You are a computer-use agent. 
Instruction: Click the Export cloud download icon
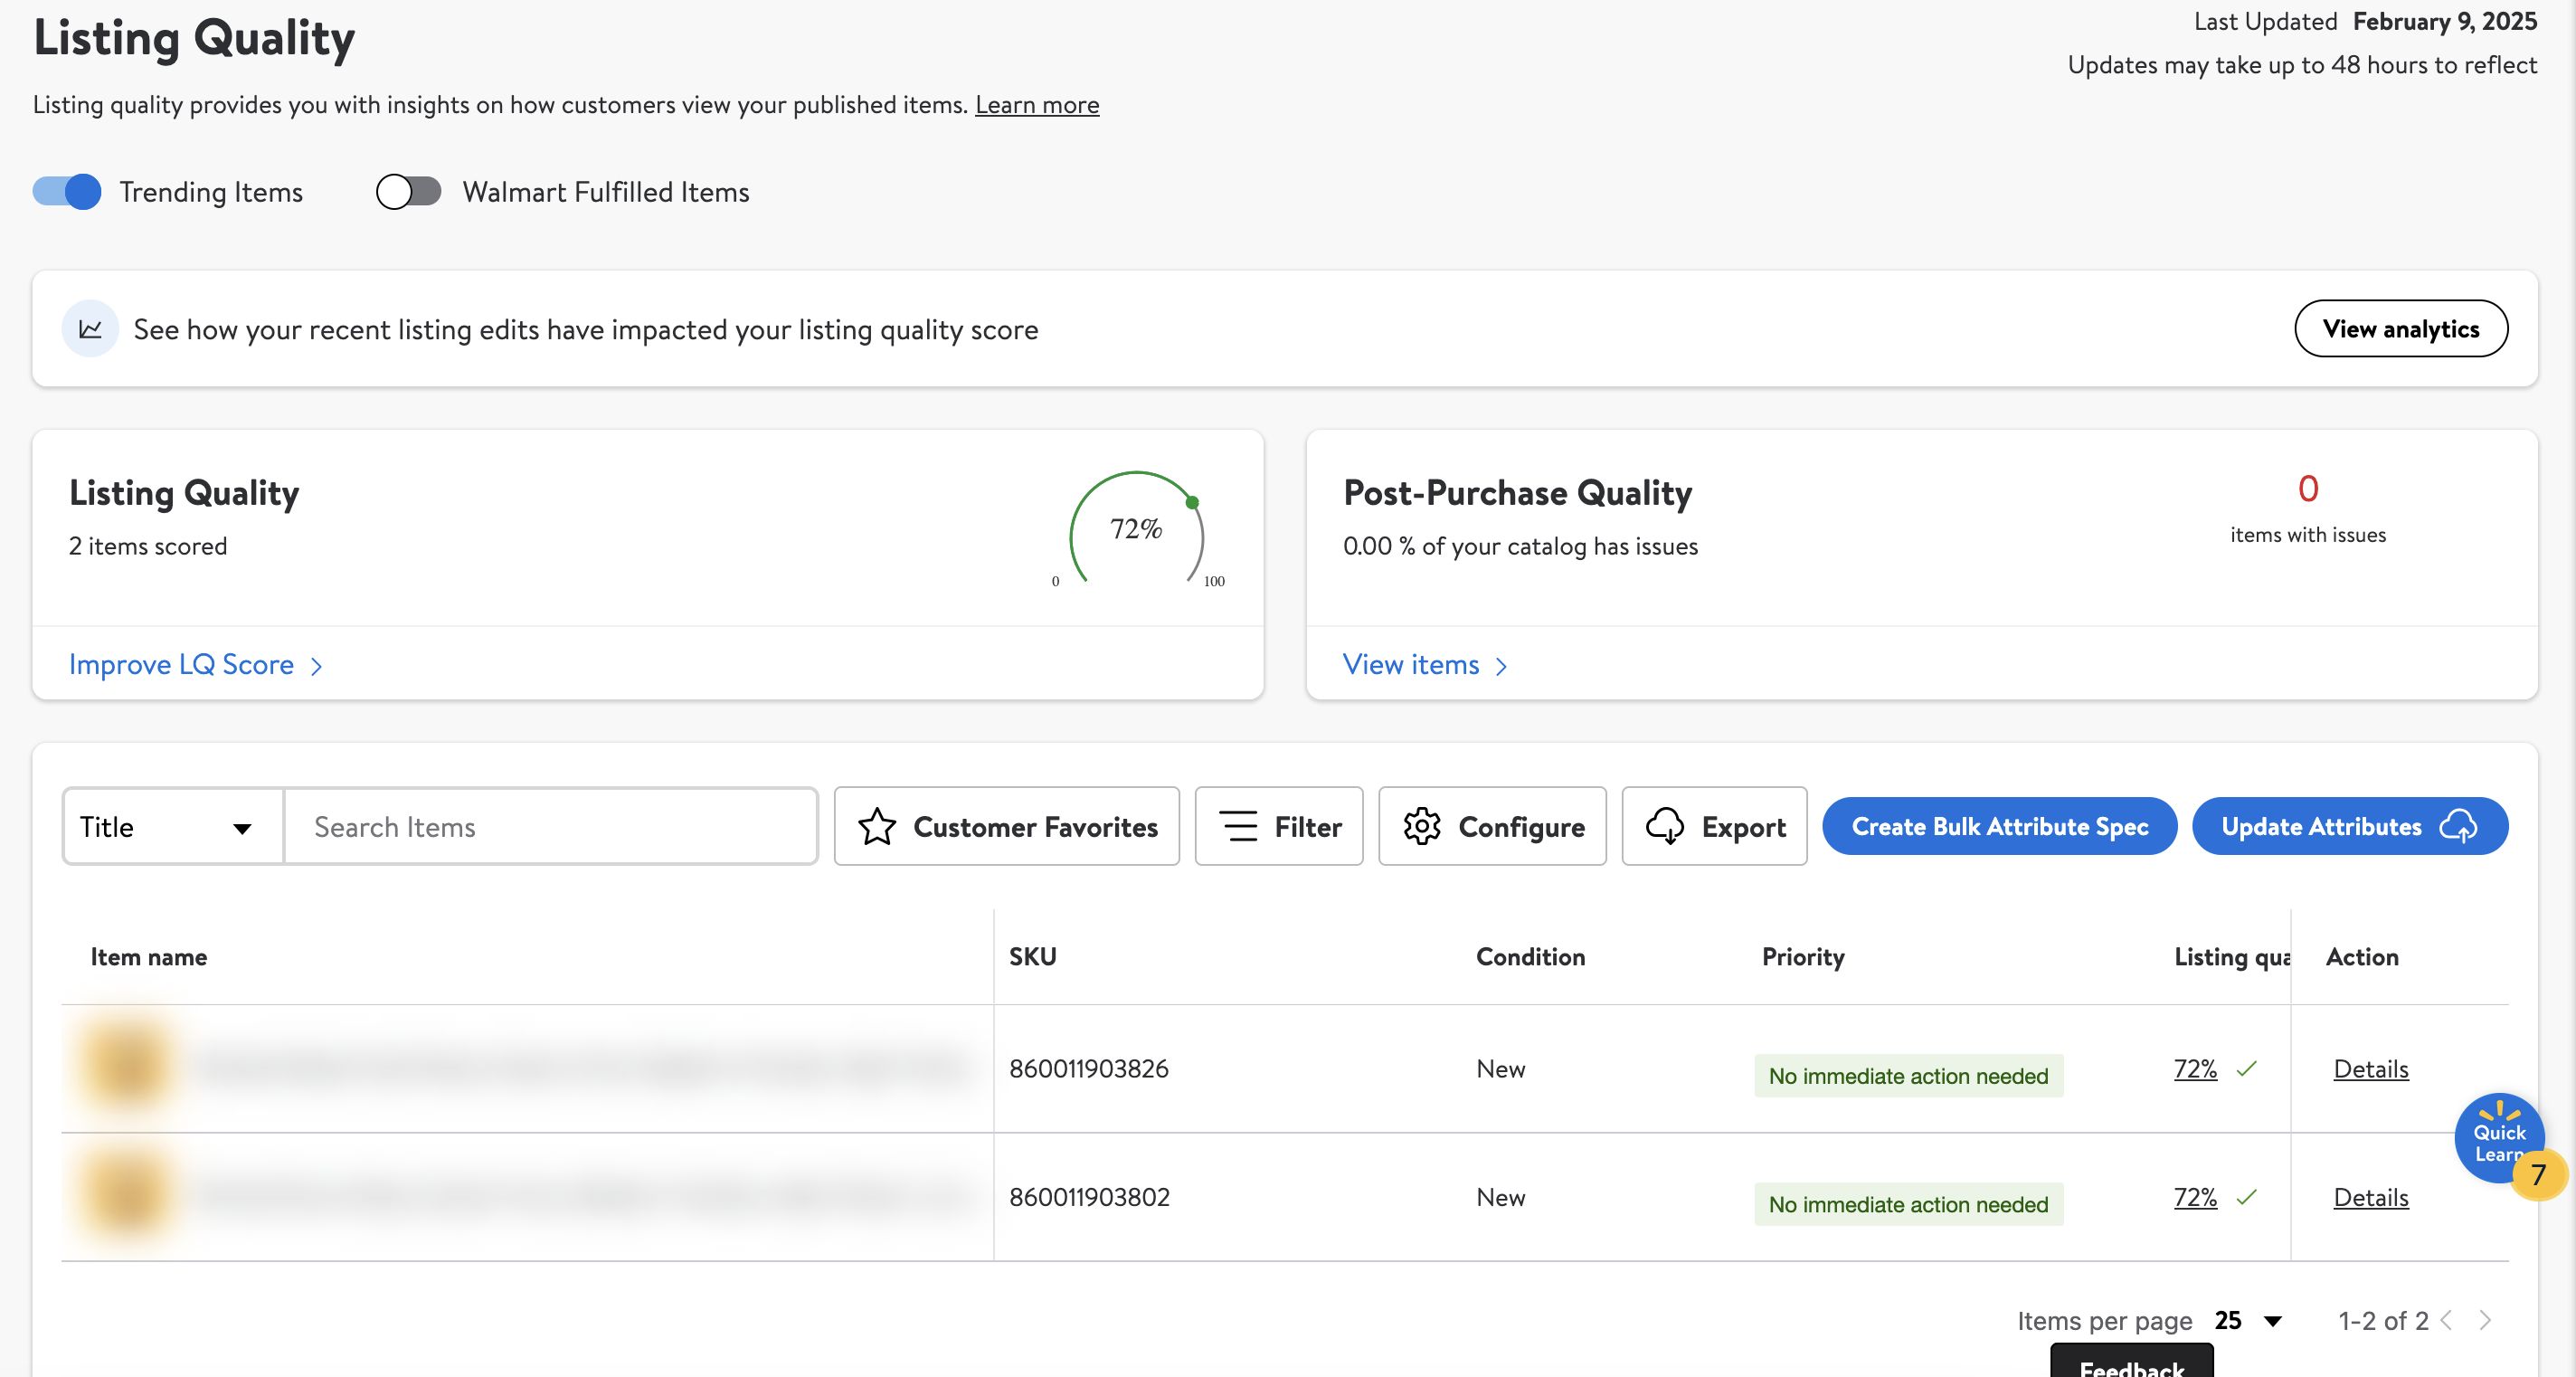[x=1665, y=827]
